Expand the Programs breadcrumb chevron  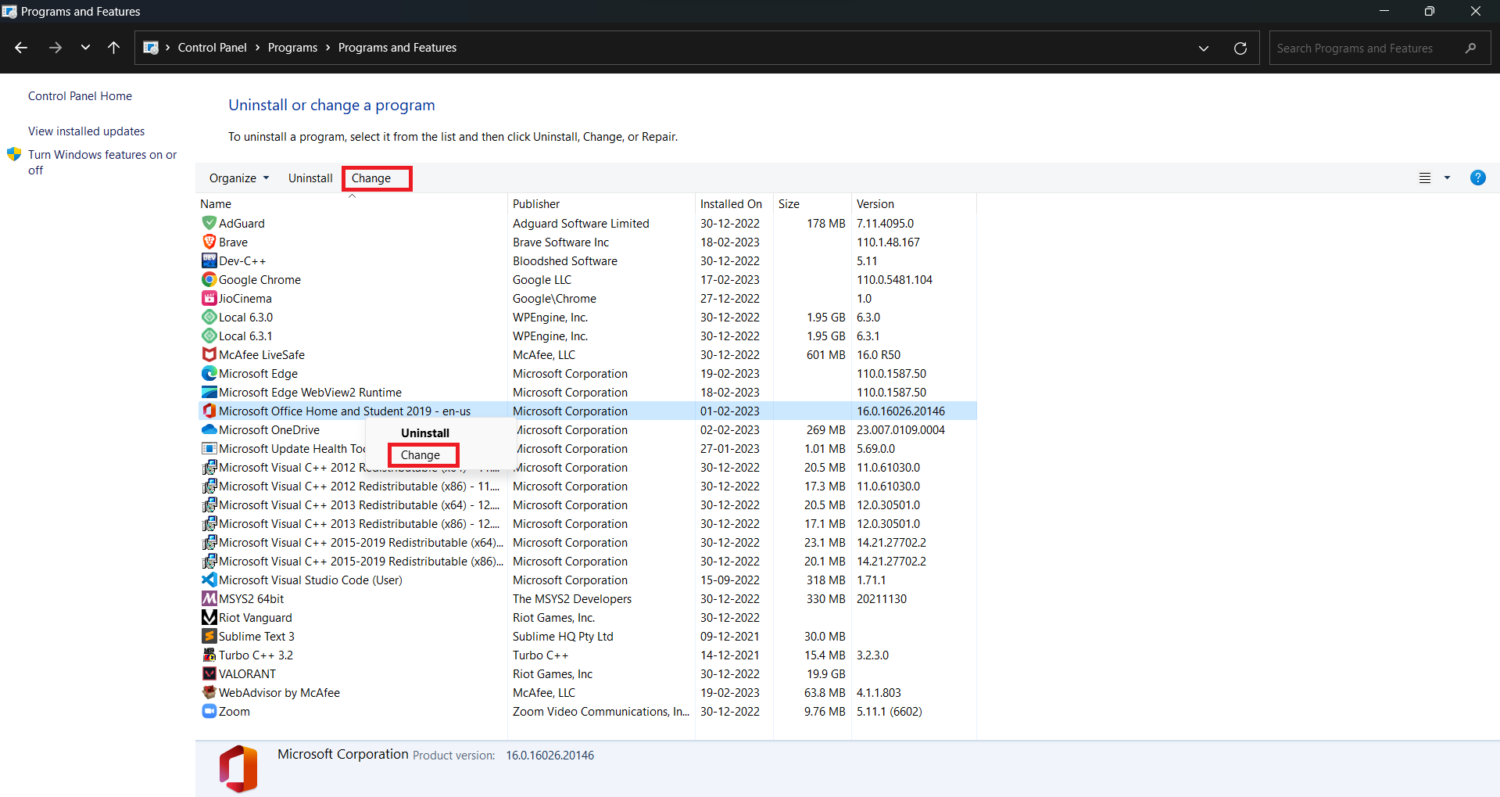[x=328, y=48]
